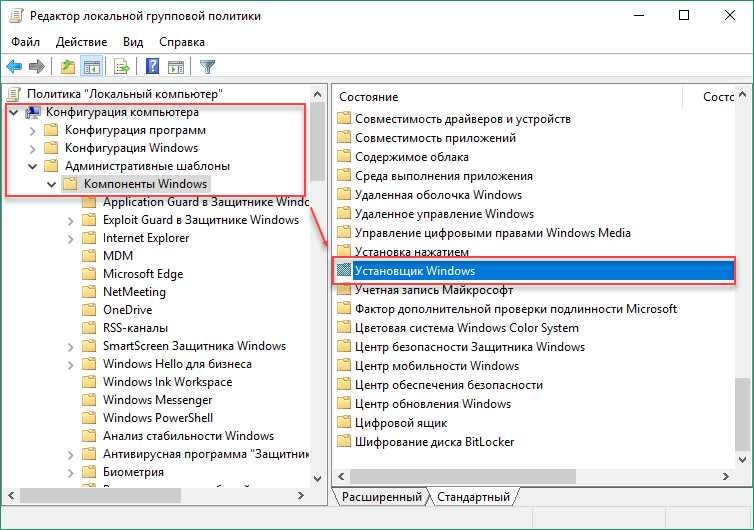Toggle the Show/Hide action pane icon
Viewport: 754px width, 530px height.
click(176, 66)
